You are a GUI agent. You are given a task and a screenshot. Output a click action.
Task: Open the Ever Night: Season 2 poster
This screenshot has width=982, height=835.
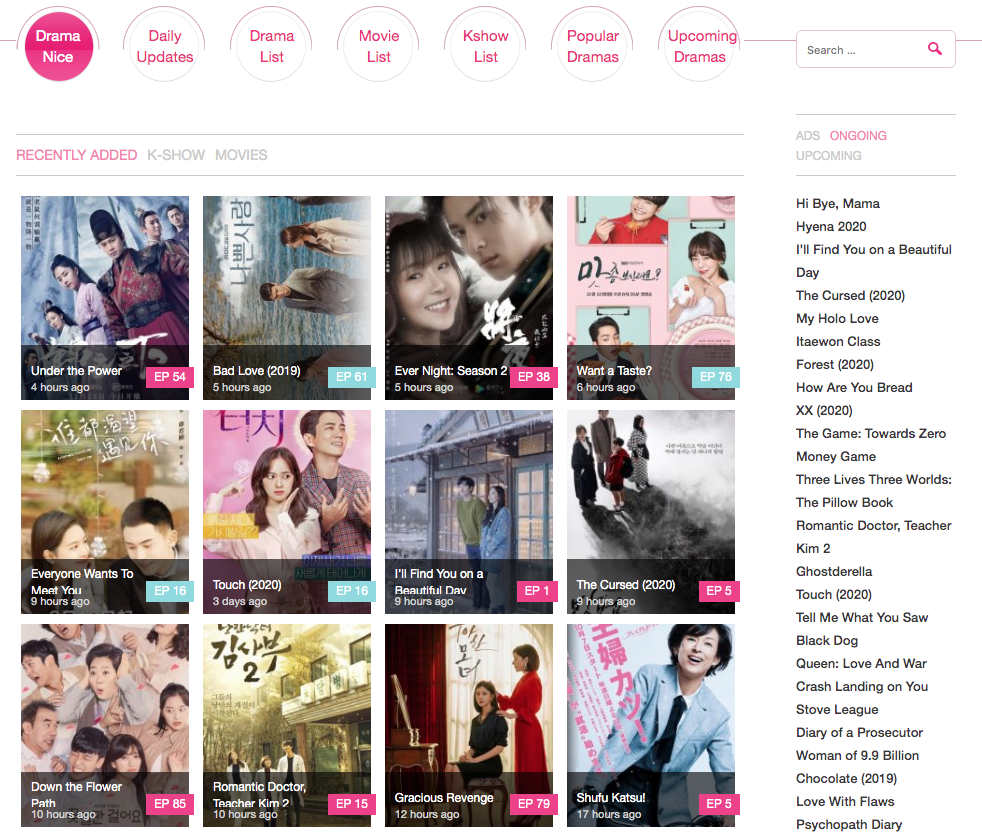(x=469, y=298)
